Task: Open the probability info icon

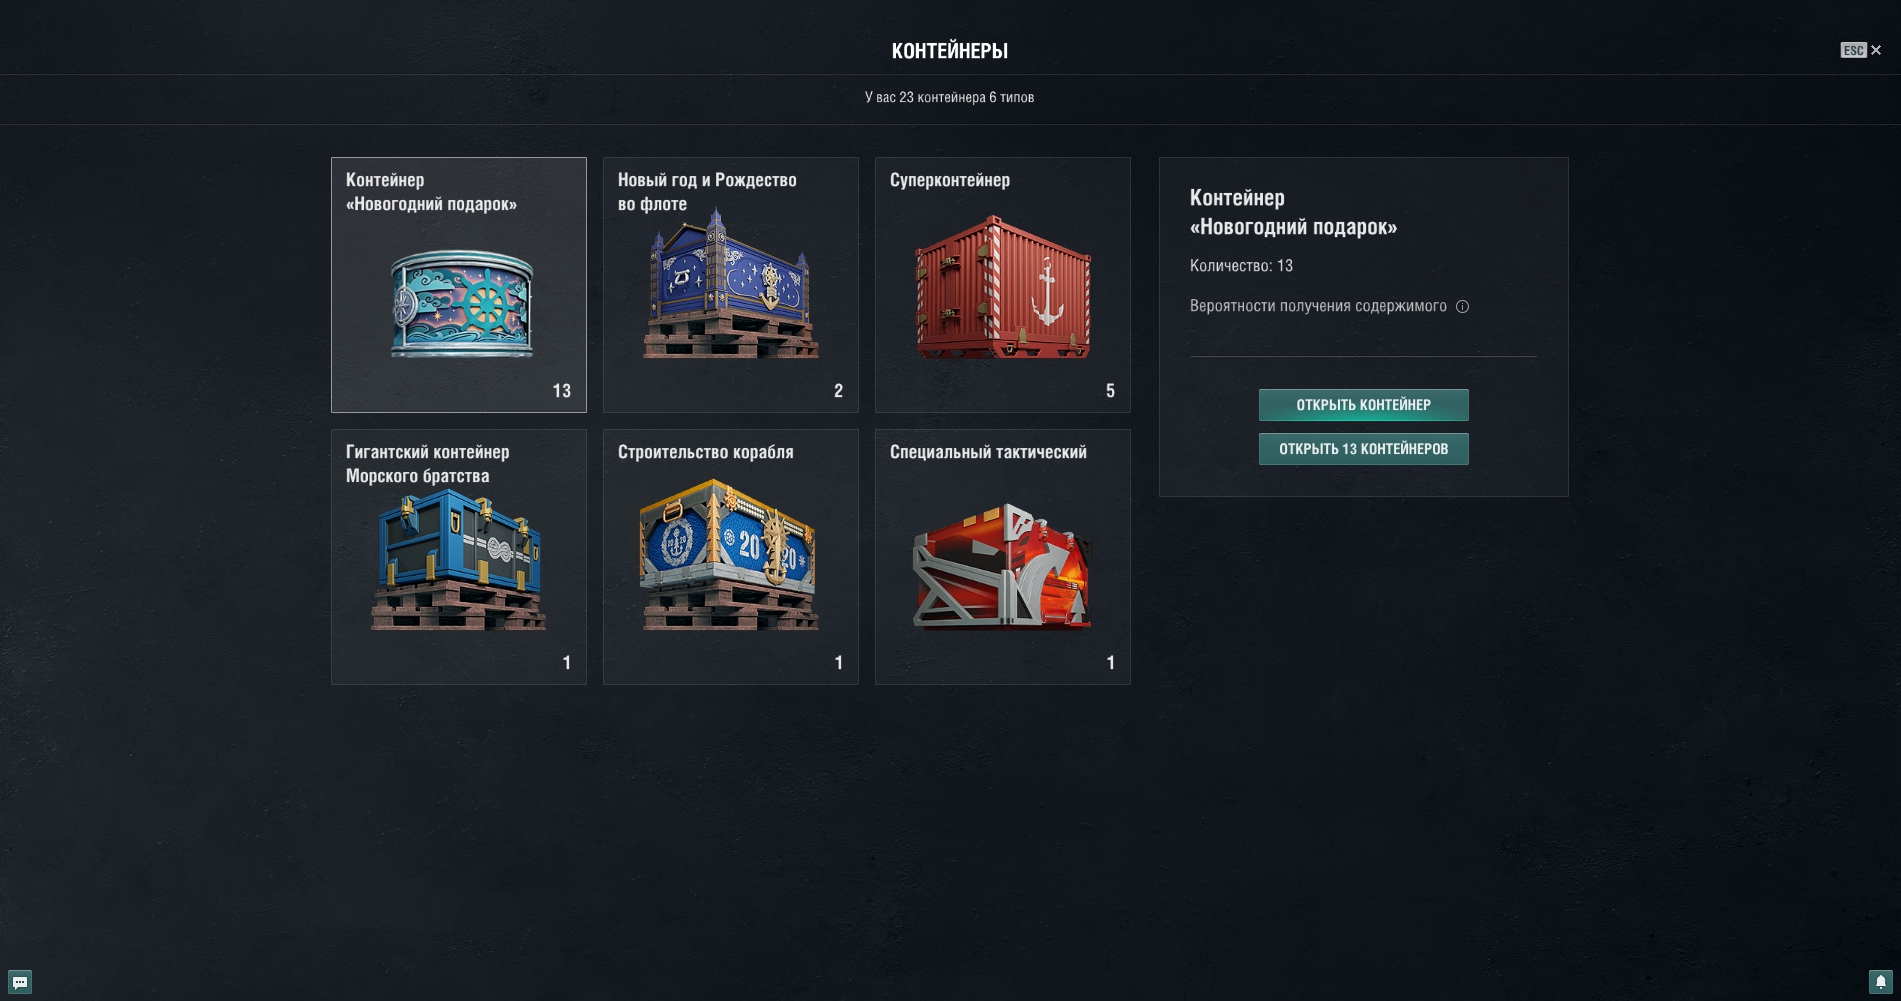Action: tap(1462, 307)
